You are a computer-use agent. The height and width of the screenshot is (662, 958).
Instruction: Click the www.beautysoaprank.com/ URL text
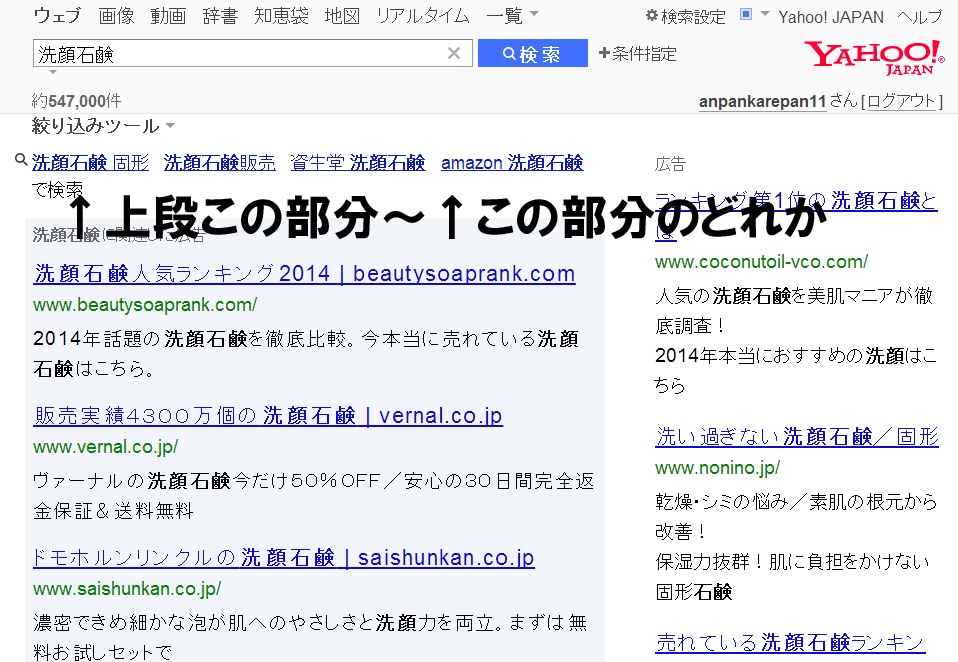point(145,304)
